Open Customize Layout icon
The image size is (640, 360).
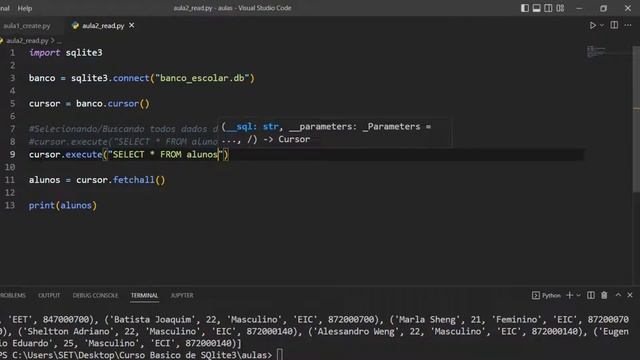(x=560, y=8)
